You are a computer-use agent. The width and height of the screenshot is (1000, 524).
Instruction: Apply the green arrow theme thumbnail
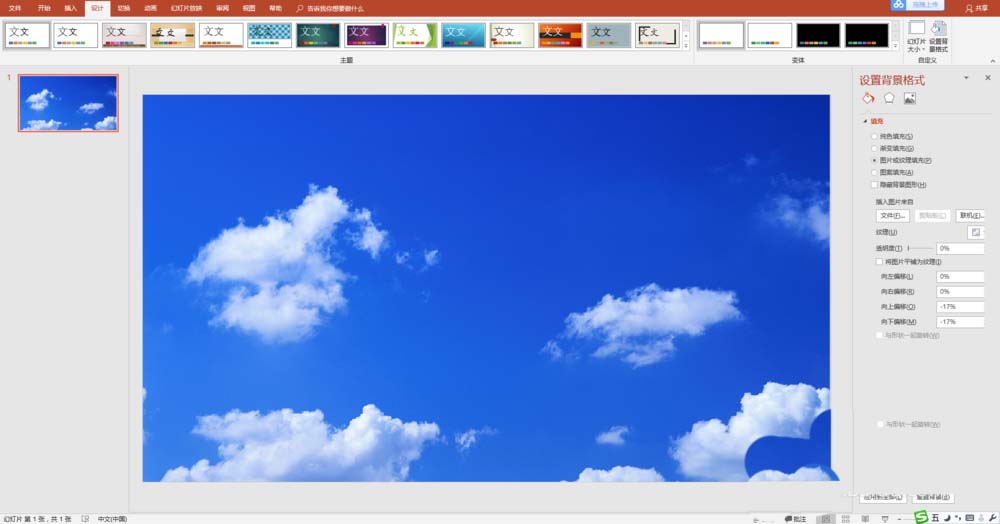click(415, 35)
